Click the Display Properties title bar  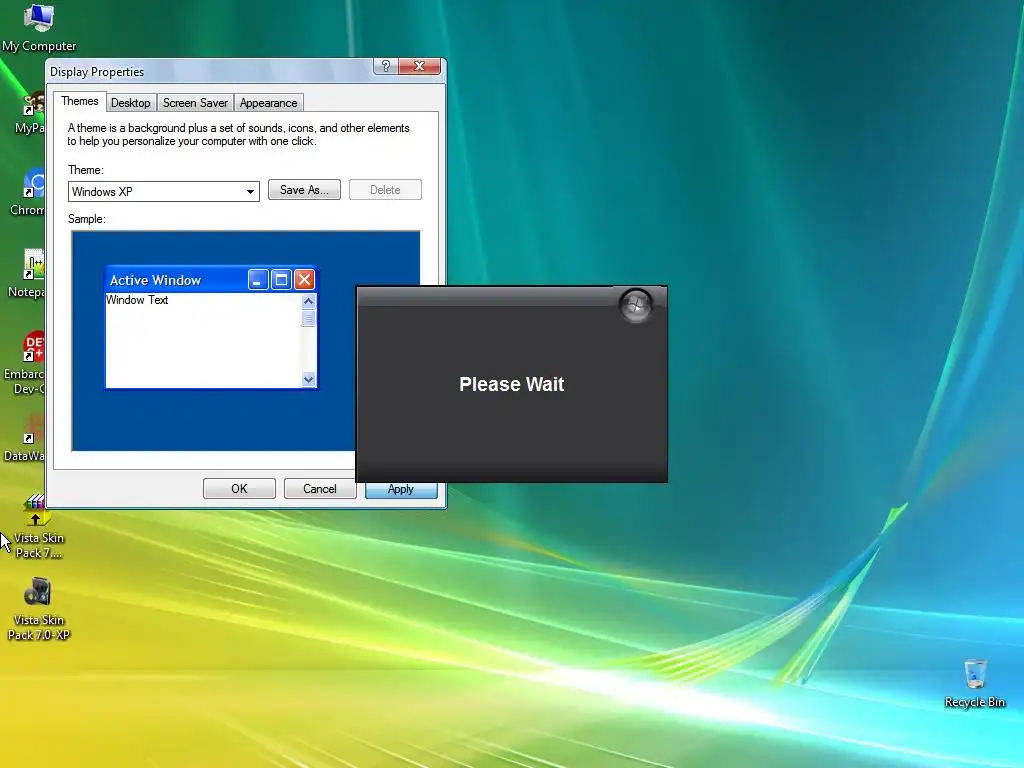(x=209, y=71)
